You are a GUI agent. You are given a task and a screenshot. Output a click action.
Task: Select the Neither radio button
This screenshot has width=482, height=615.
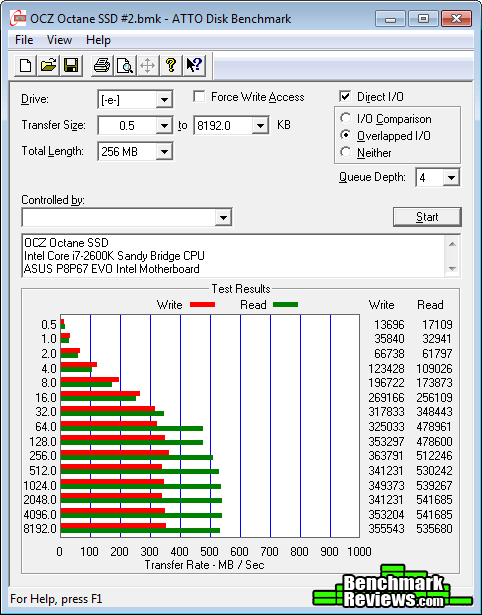coord(346,152)
